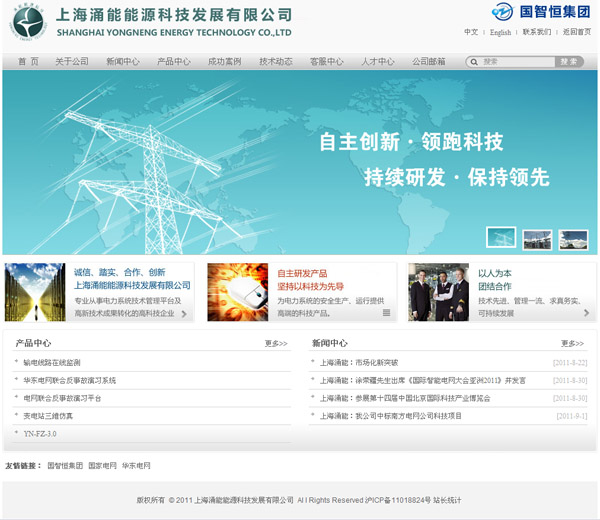Click 以人为本 card heading

point(495,273)
